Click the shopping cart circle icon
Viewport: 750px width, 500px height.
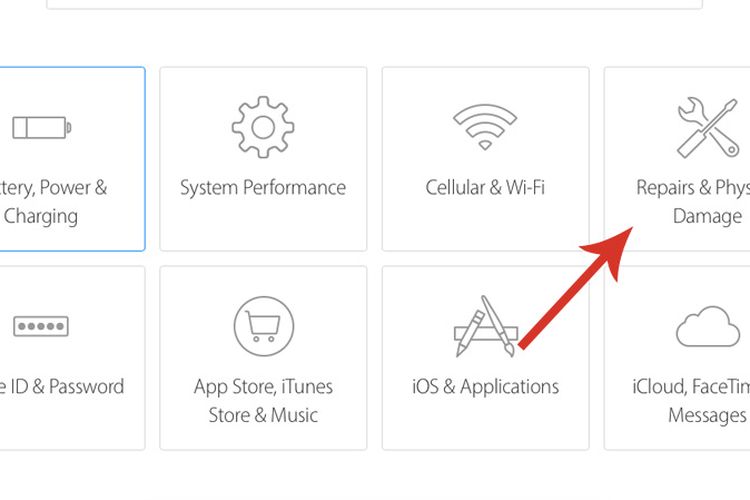click(x=264, y=326)
